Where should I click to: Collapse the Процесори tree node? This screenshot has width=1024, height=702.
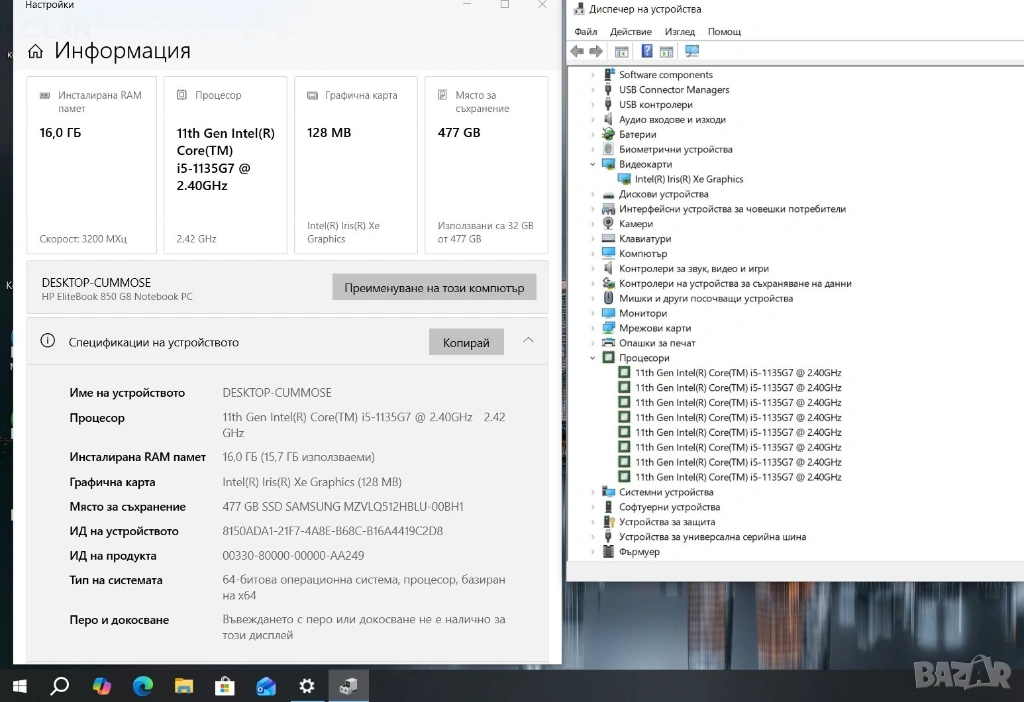point(592,358)
